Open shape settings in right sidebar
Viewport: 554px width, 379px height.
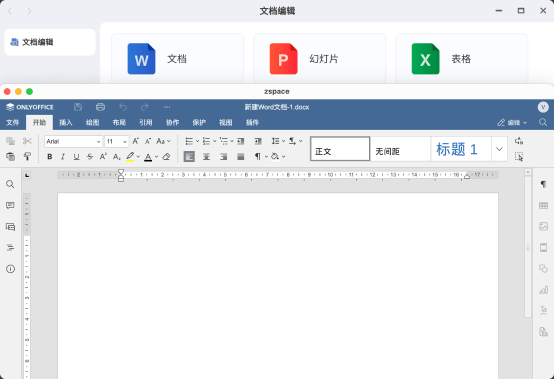[543, 268]
